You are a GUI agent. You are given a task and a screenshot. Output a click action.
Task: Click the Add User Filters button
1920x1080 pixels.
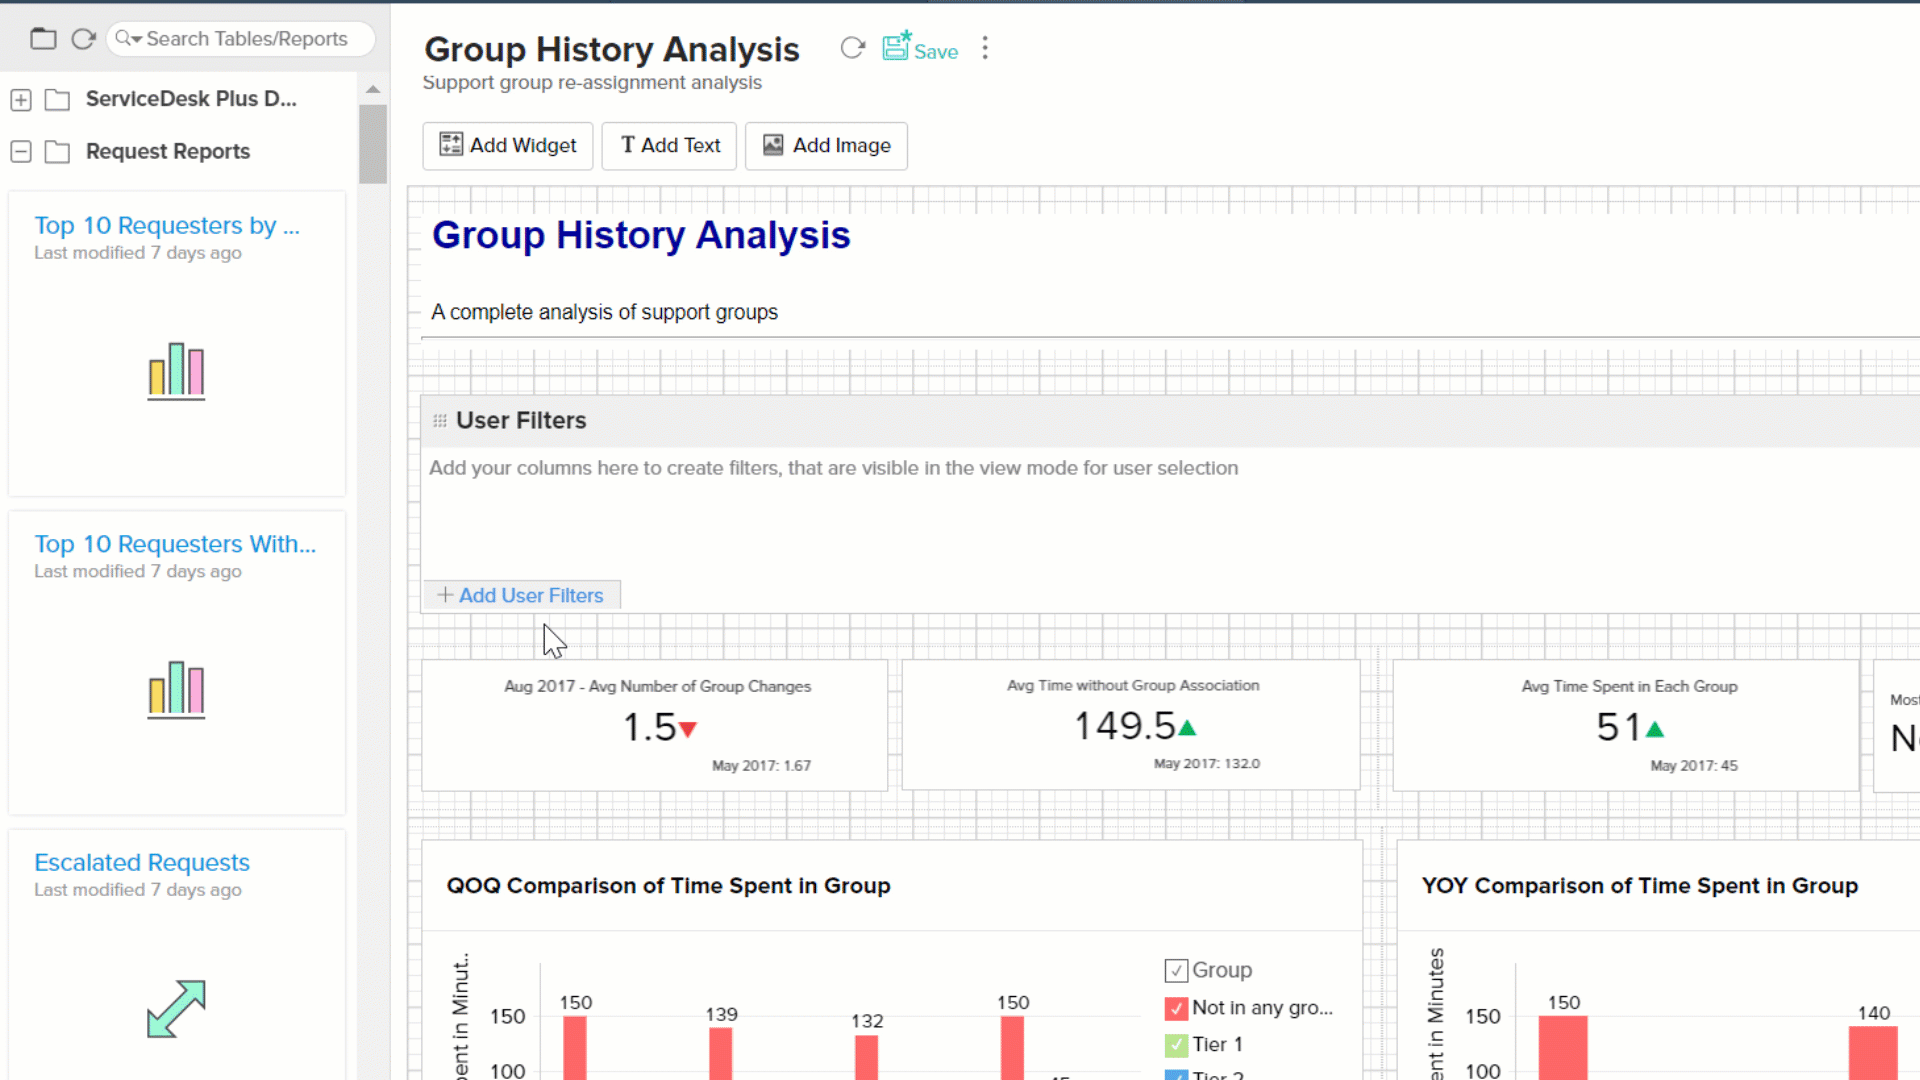[x=522, y=594]
